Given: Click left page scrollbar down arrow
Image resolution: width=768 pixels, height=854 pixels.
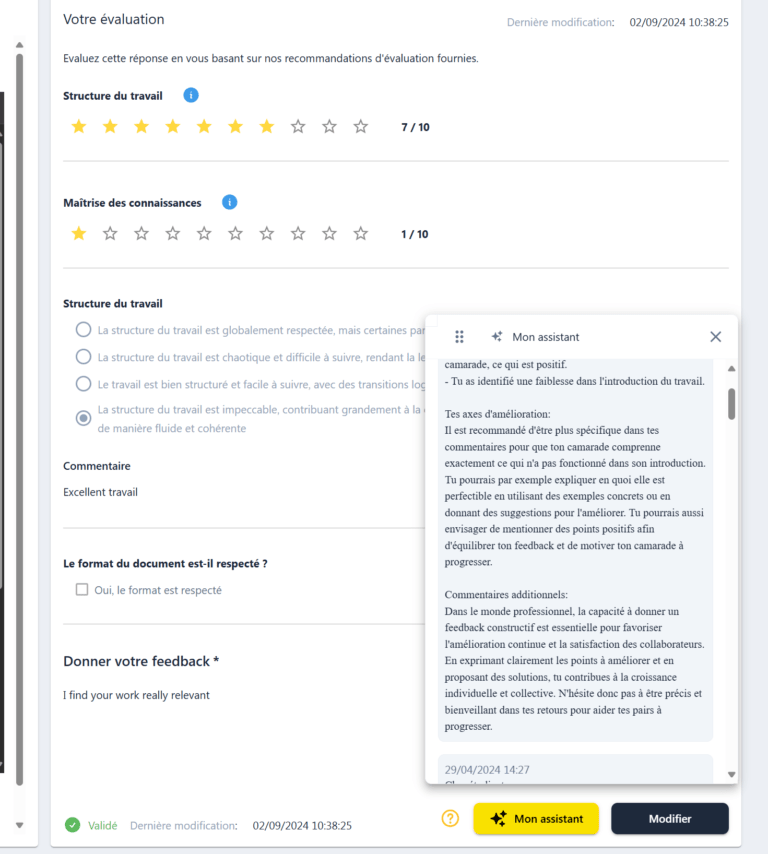Looking at the screenshot, I should click(x=20, y=825).
